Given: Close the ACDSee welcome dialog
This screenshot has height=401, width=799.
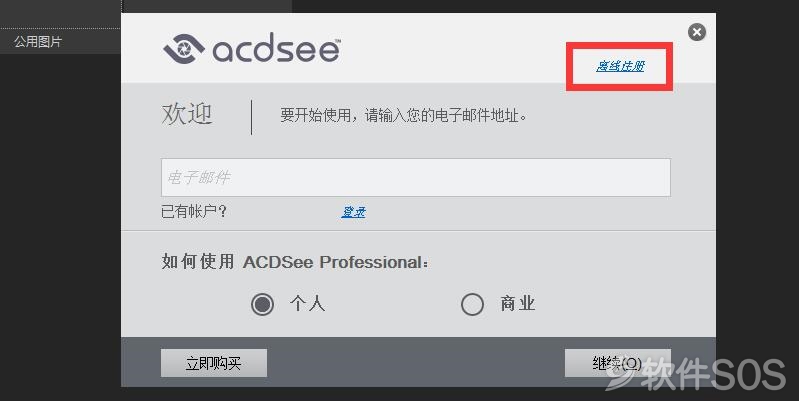Looking at the screenshot, I should click(697, 32).
